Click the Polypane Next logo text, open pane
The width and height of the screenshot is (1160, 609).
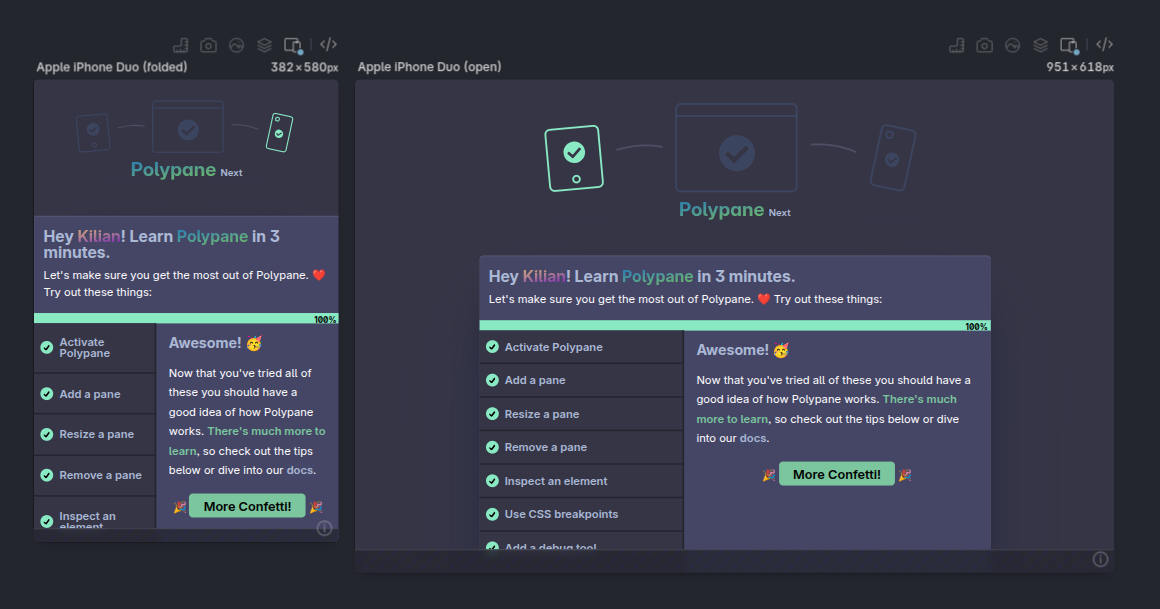(735, 210)
